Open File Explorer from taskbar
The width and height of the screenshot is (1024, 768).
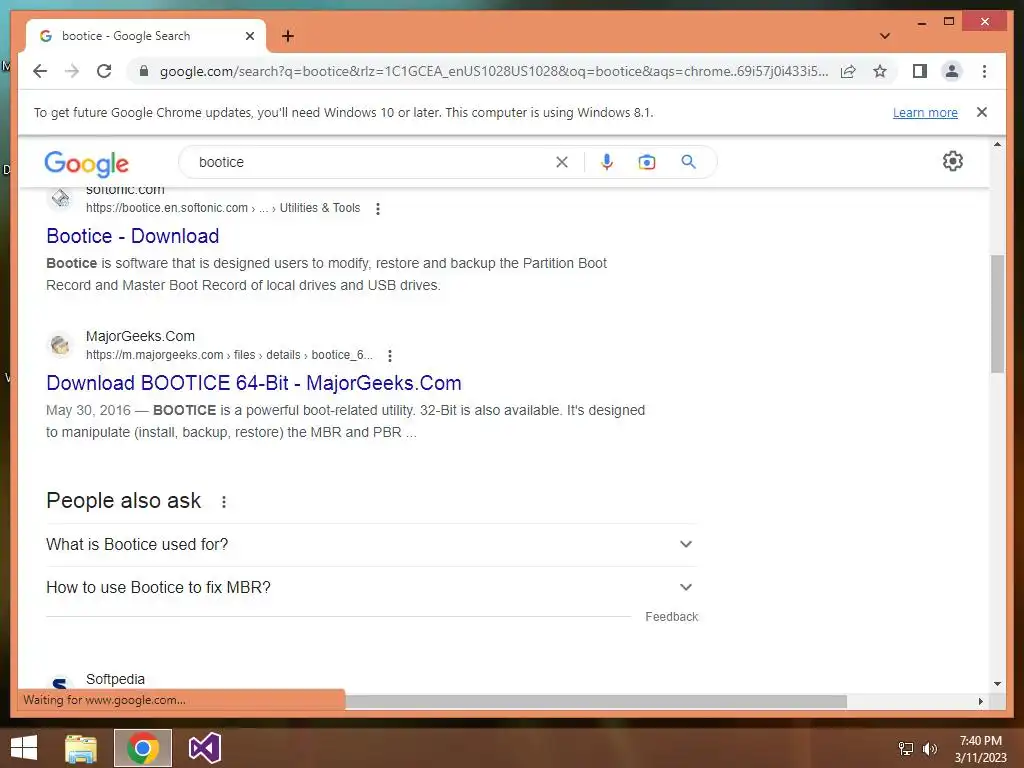(81, 748)
